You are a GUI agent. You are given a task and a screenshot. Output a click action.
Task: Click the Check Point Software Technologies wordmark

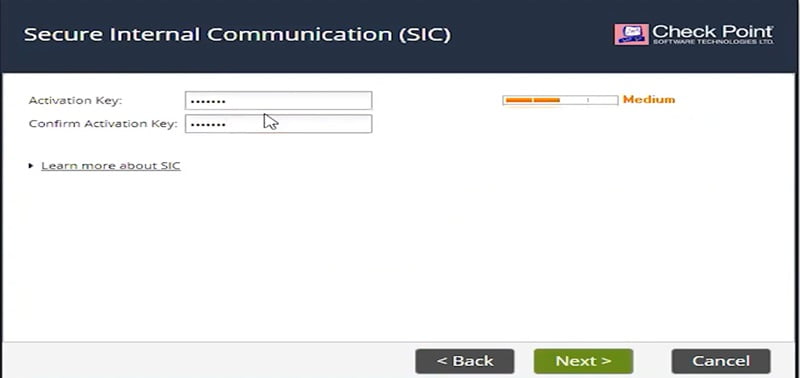pyautogui.click(x=713, y=34)
